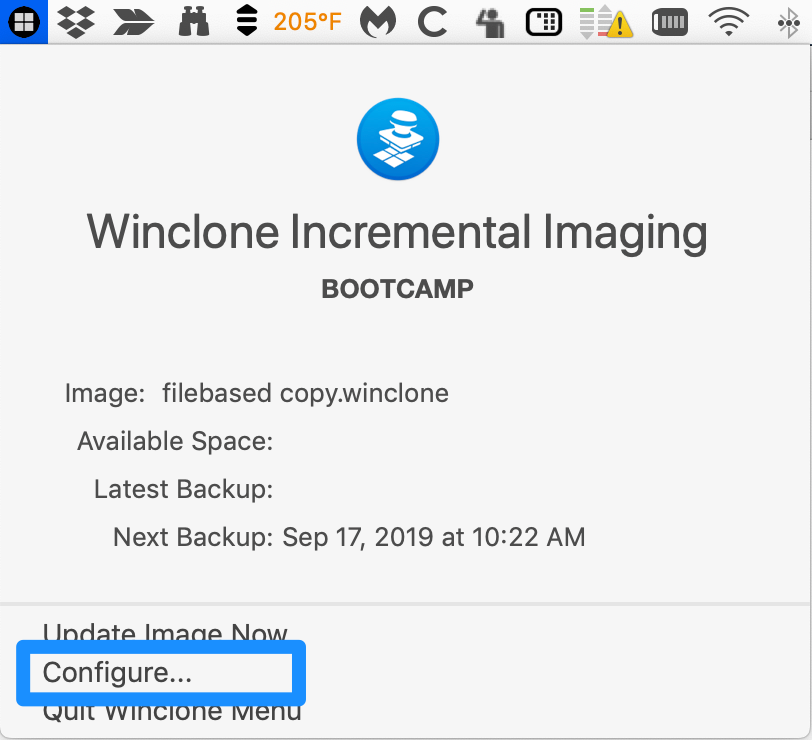Click the filebased copy.winclone image name

pyautogui.click(x=305, y=393)
